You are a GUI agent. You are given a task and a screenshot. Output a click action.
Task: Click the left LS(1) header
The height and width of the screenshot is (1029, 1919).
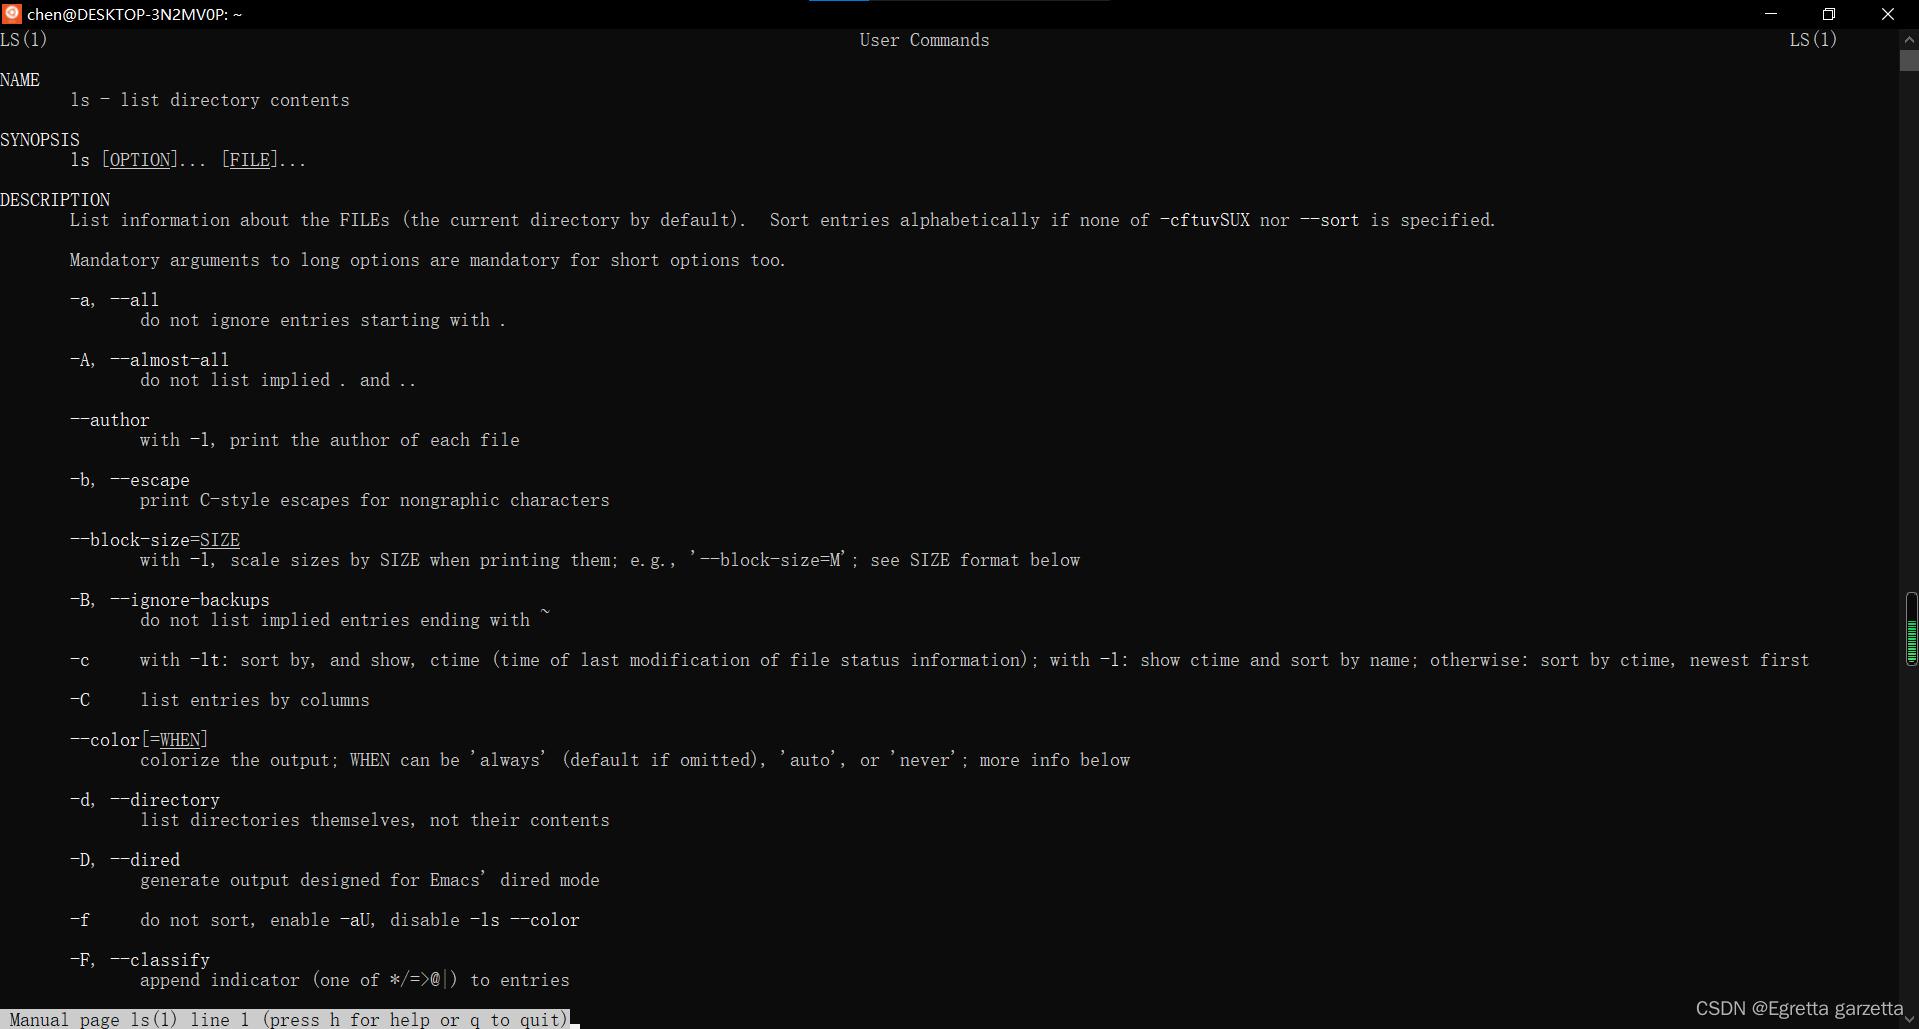coord(23,40)
